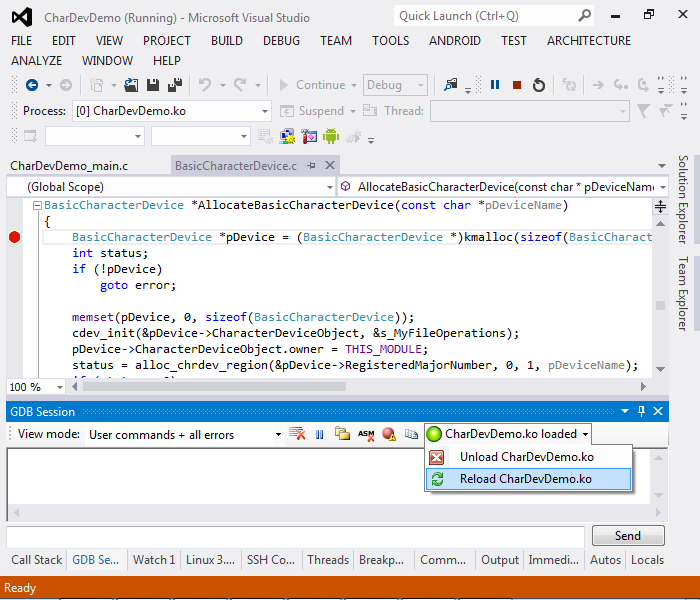The image size is (700, 600).
Task: Switch to the Watch 1 tab
Action: point(154,560)
